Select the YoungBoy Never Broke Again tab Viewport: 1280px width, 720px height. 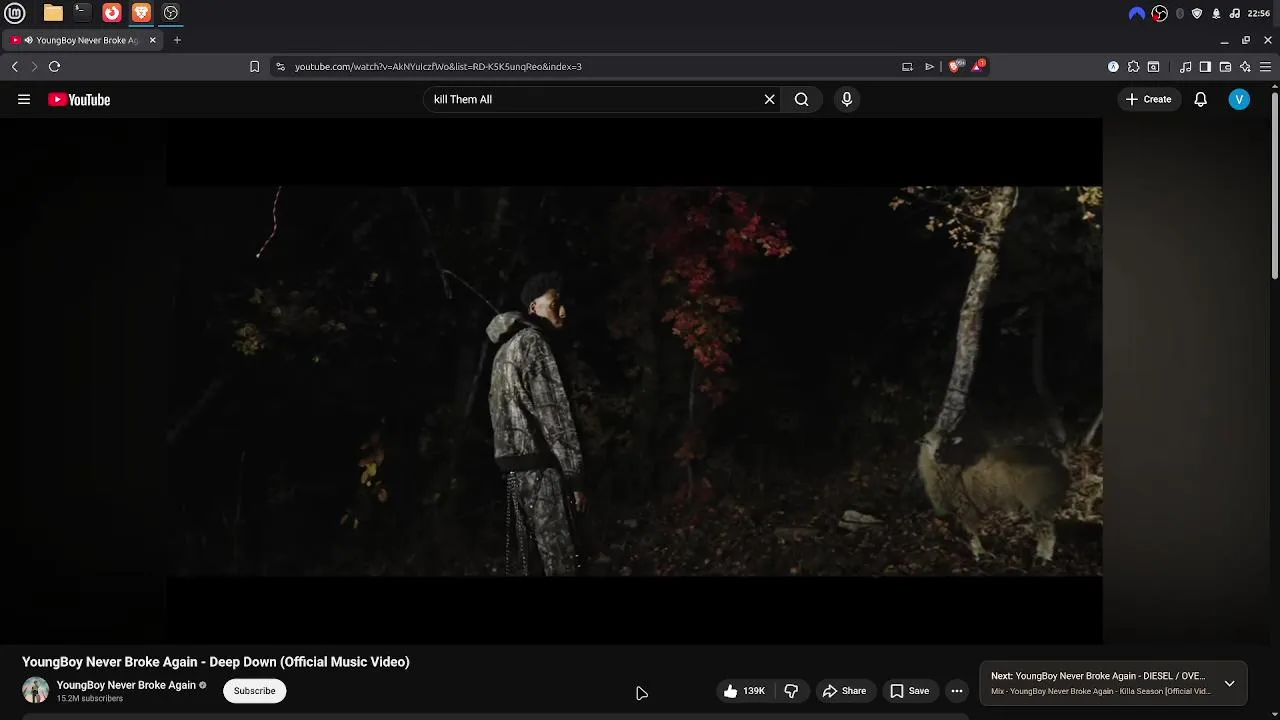click(82, 40)
